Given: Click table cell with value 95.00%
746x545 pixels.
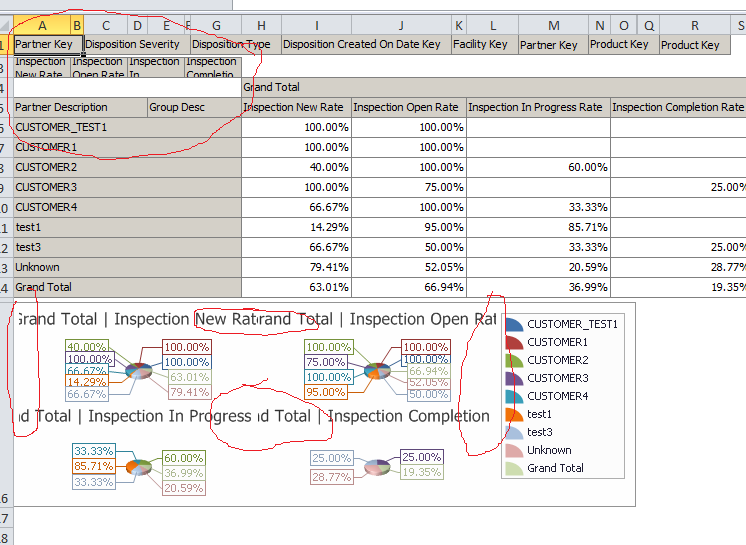Looking at the screenshot, I should tap(409, 227).
